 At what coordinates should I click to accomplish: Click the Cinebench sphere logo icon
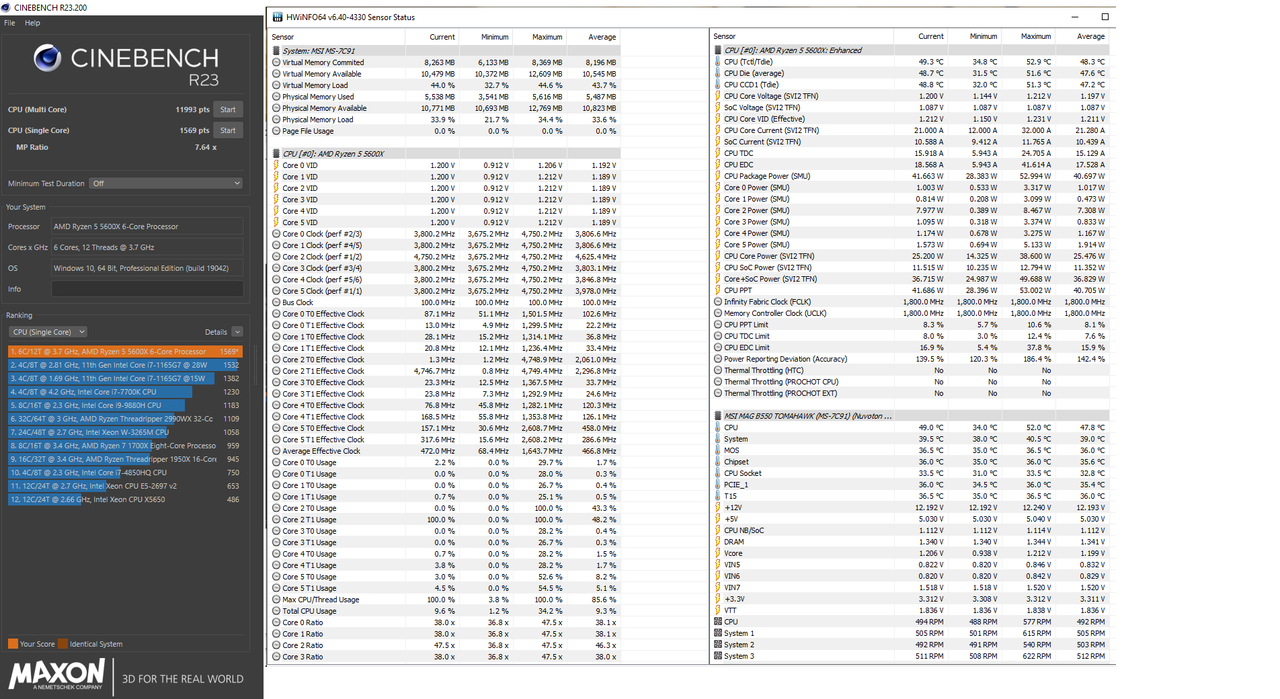(47, 58)
